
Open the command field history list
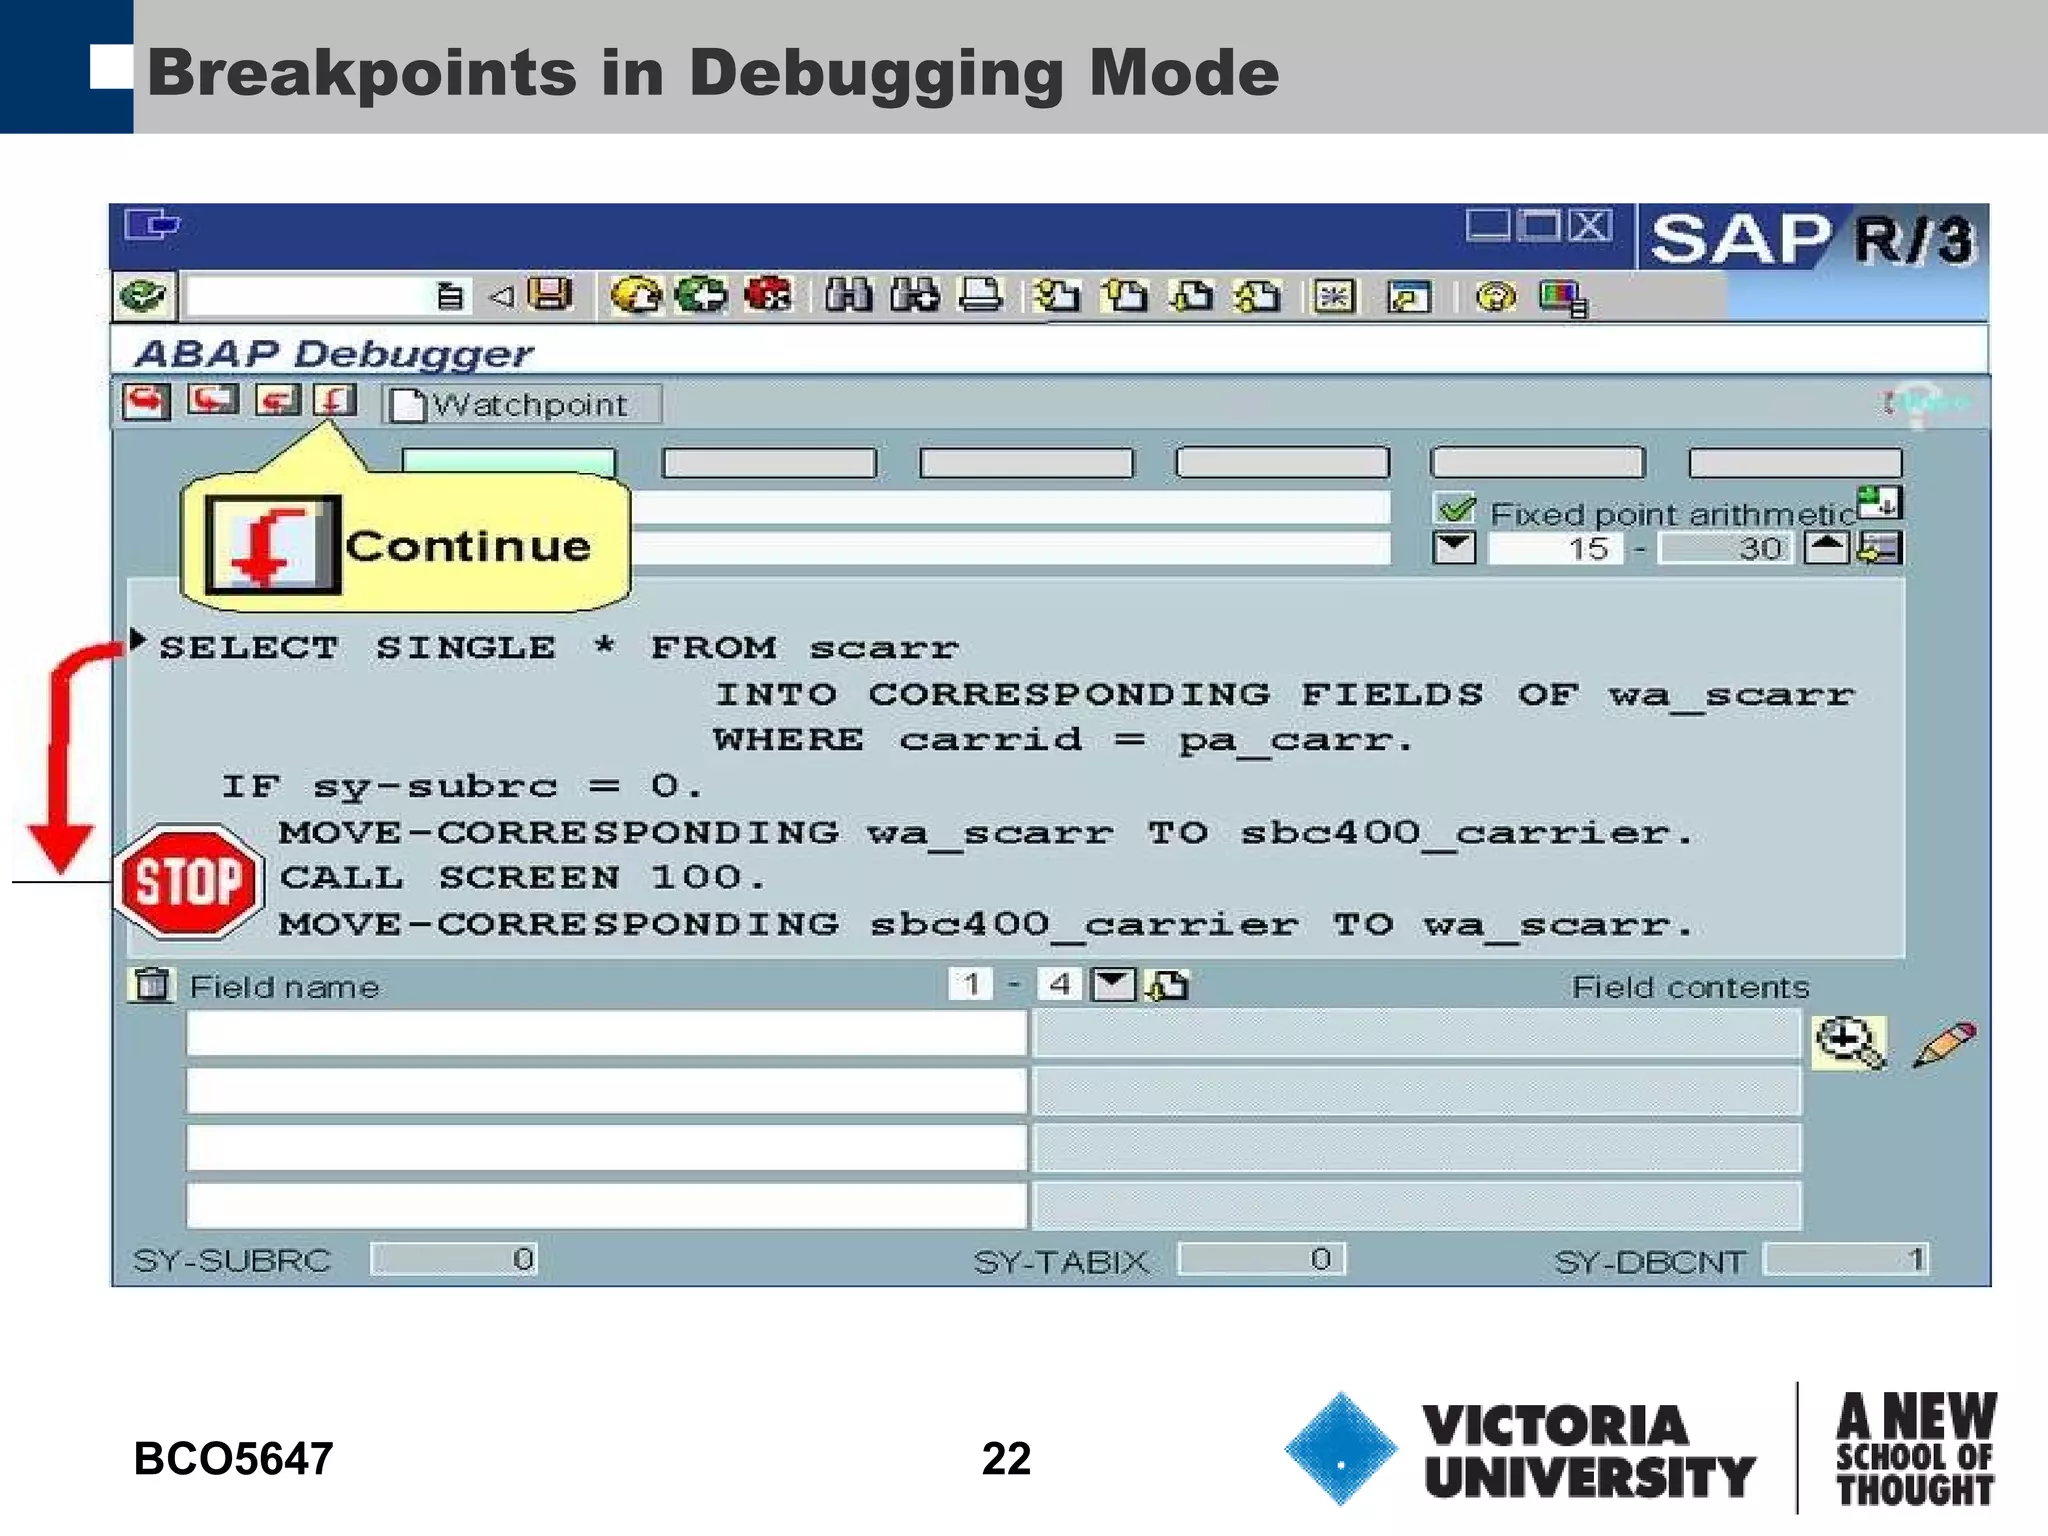450,296
